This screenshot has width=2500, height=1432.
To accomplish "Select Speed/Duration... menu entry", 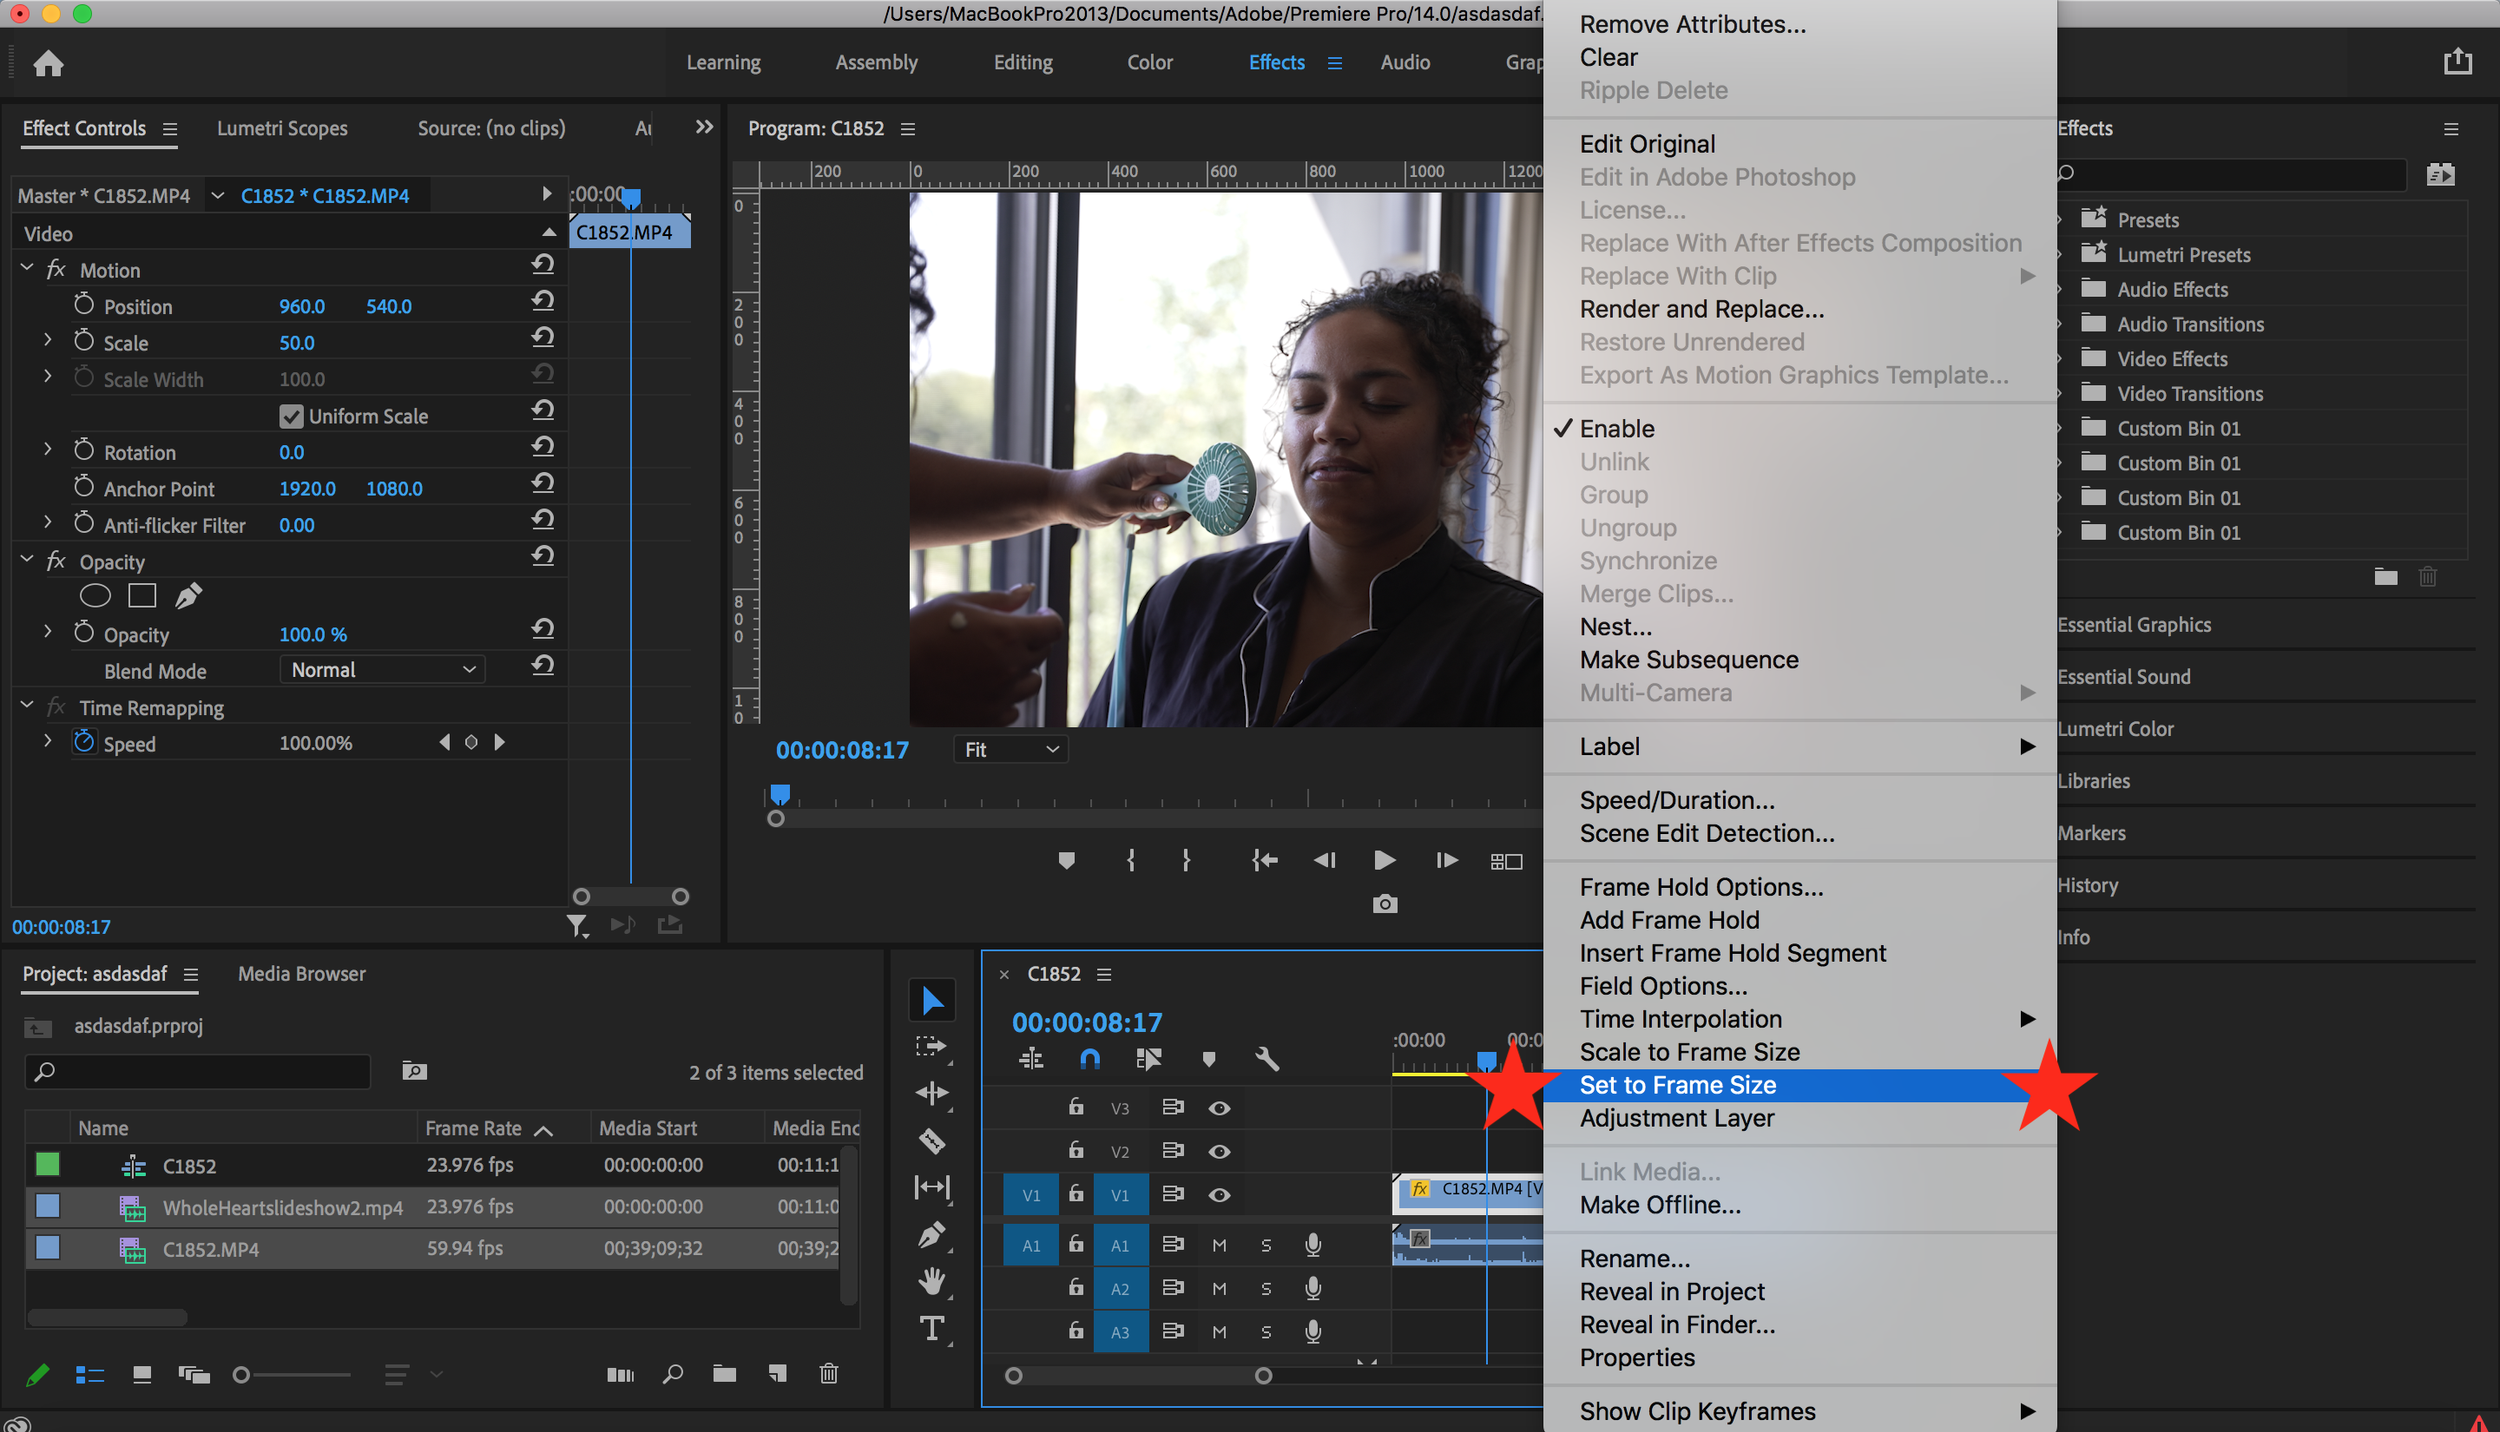I will click(1800, 801).
